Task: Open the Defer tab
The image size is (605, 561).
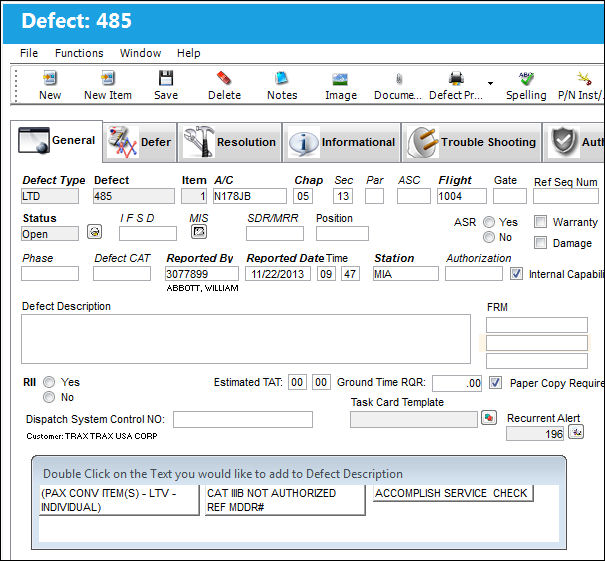Action: click(140, 142)
